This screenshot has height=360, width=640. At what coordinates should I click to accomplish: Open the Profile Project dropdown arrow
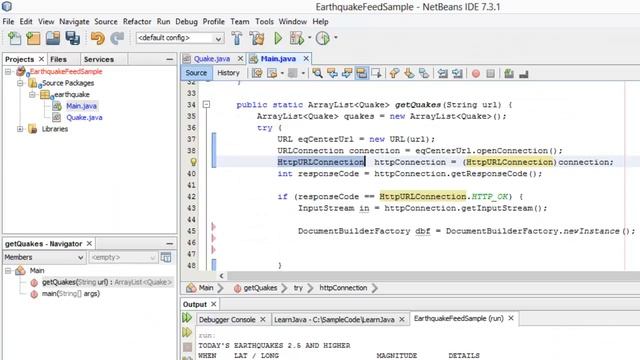pyautogui.click(x=336, y=38)
